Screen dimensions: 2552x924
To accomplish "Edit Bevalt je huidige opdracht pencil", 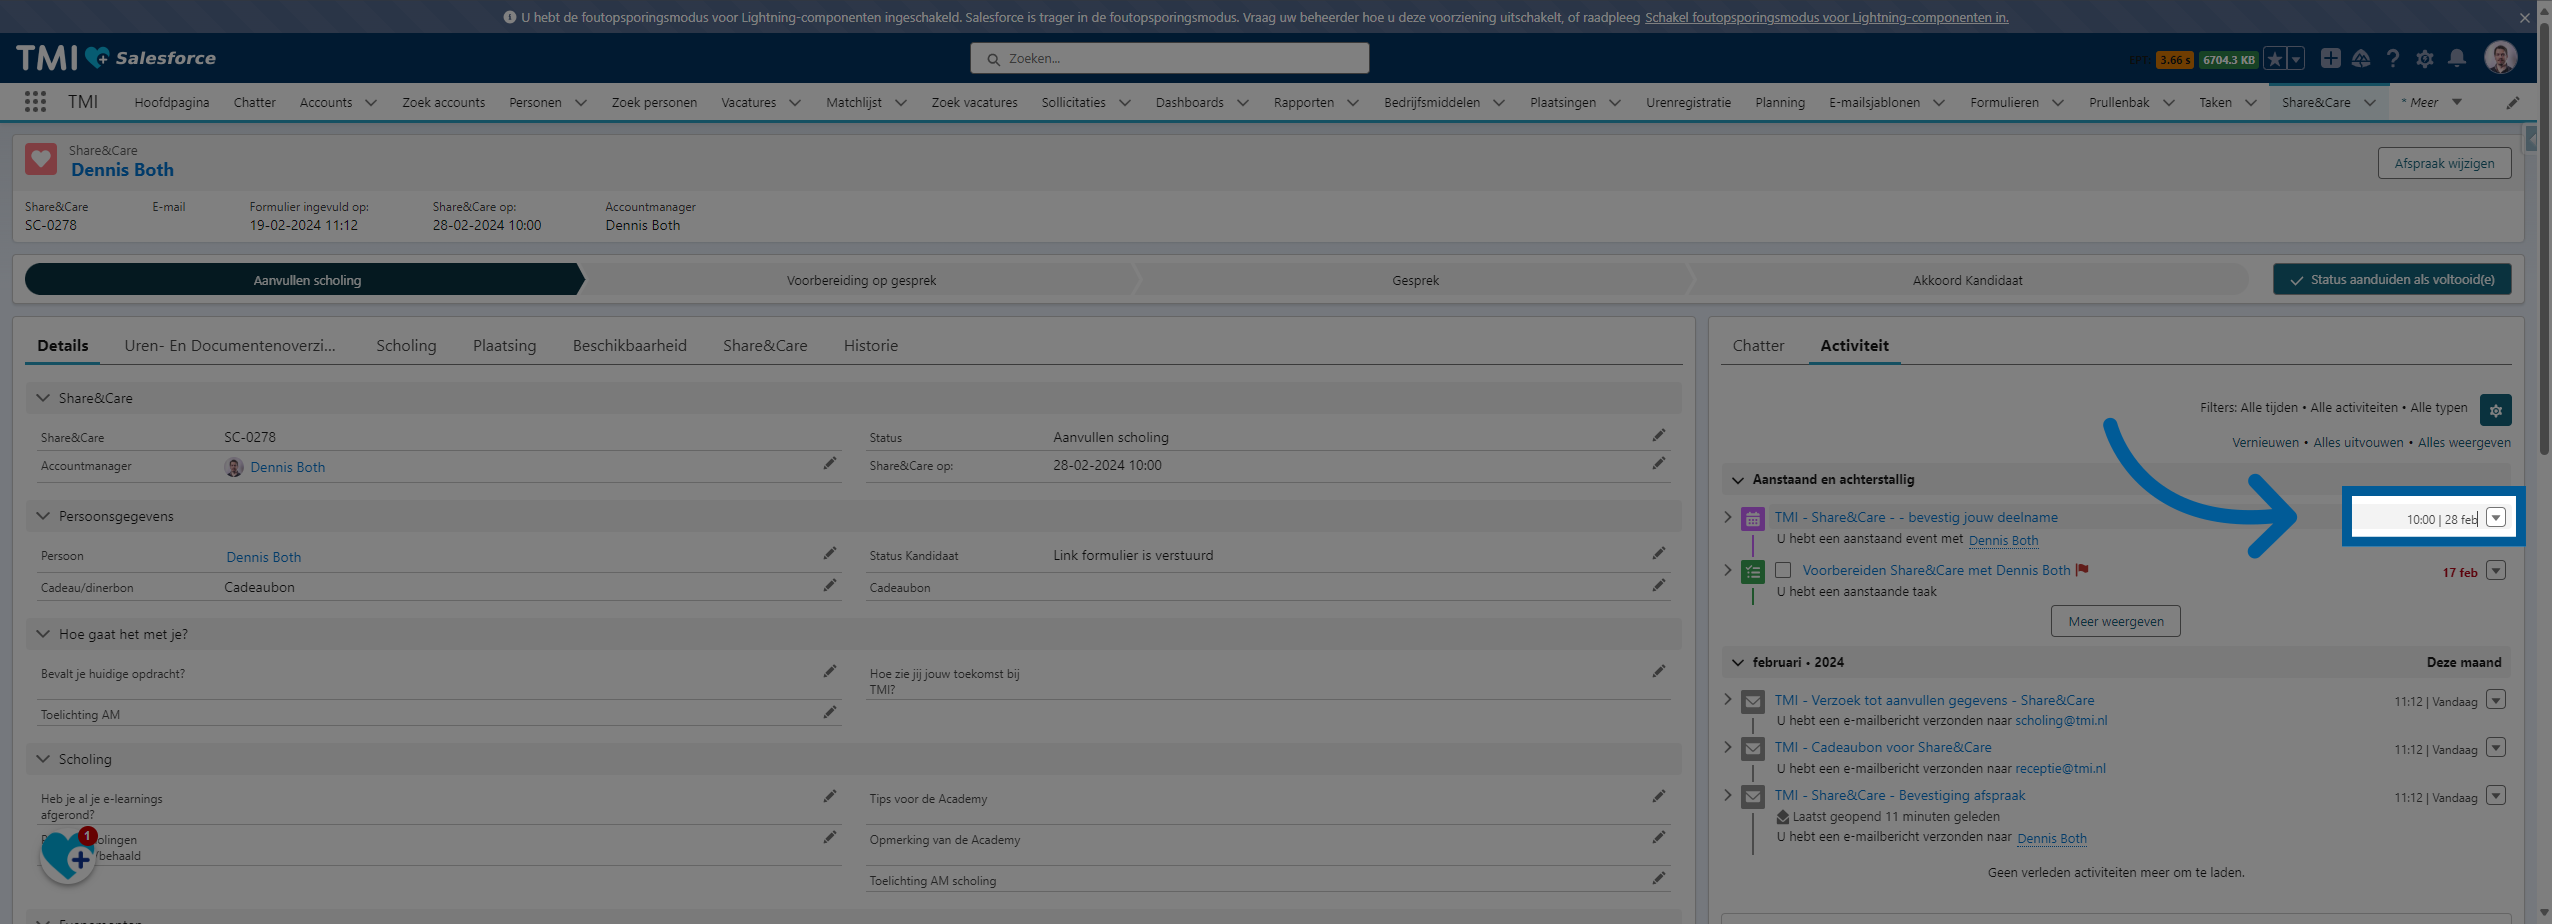I will [x=829, y=671].
